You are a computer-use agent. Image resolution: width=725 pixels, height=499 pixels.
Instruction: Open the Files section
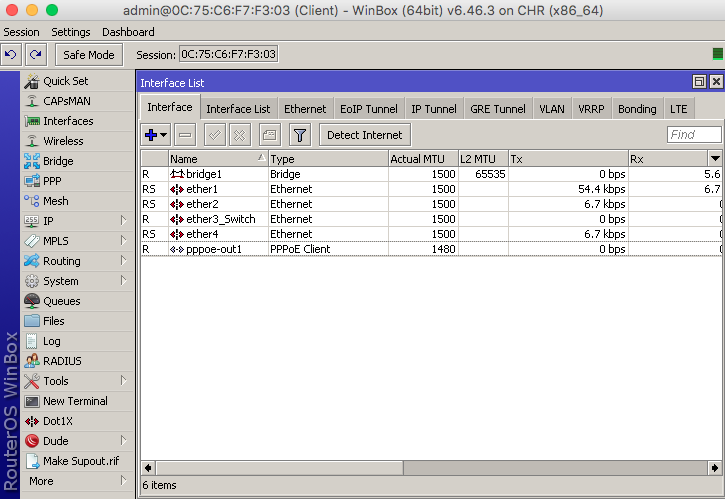[78, 321]
